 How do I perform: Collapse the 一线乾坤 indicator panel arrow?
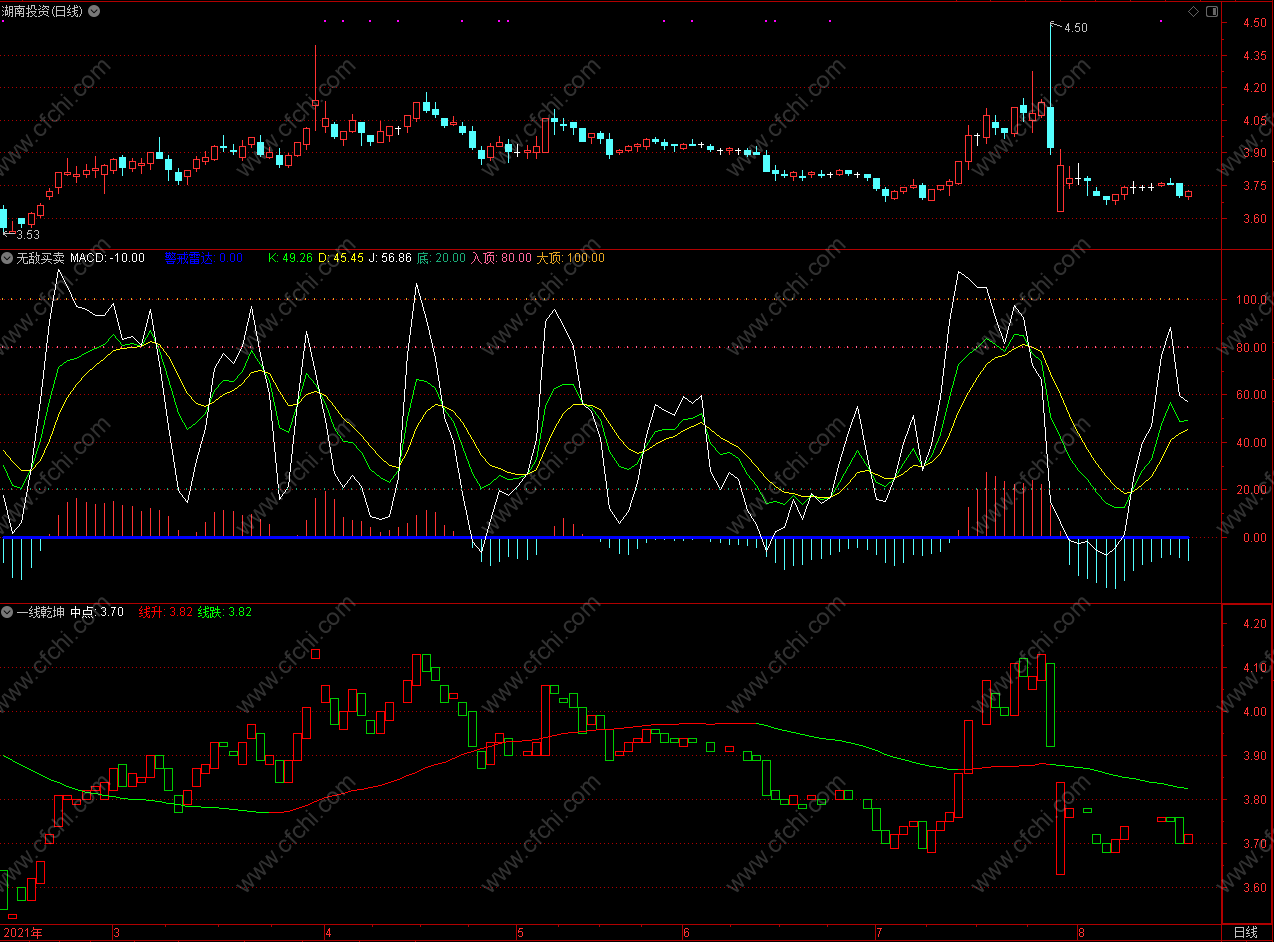pos(8,612)
